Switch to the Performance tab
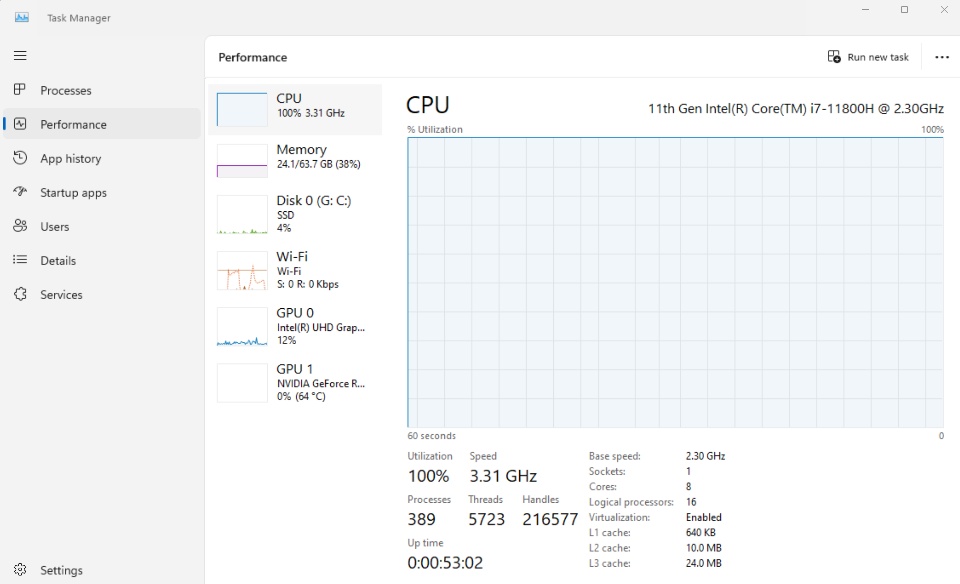960x584 pixels. click(73, 124)
